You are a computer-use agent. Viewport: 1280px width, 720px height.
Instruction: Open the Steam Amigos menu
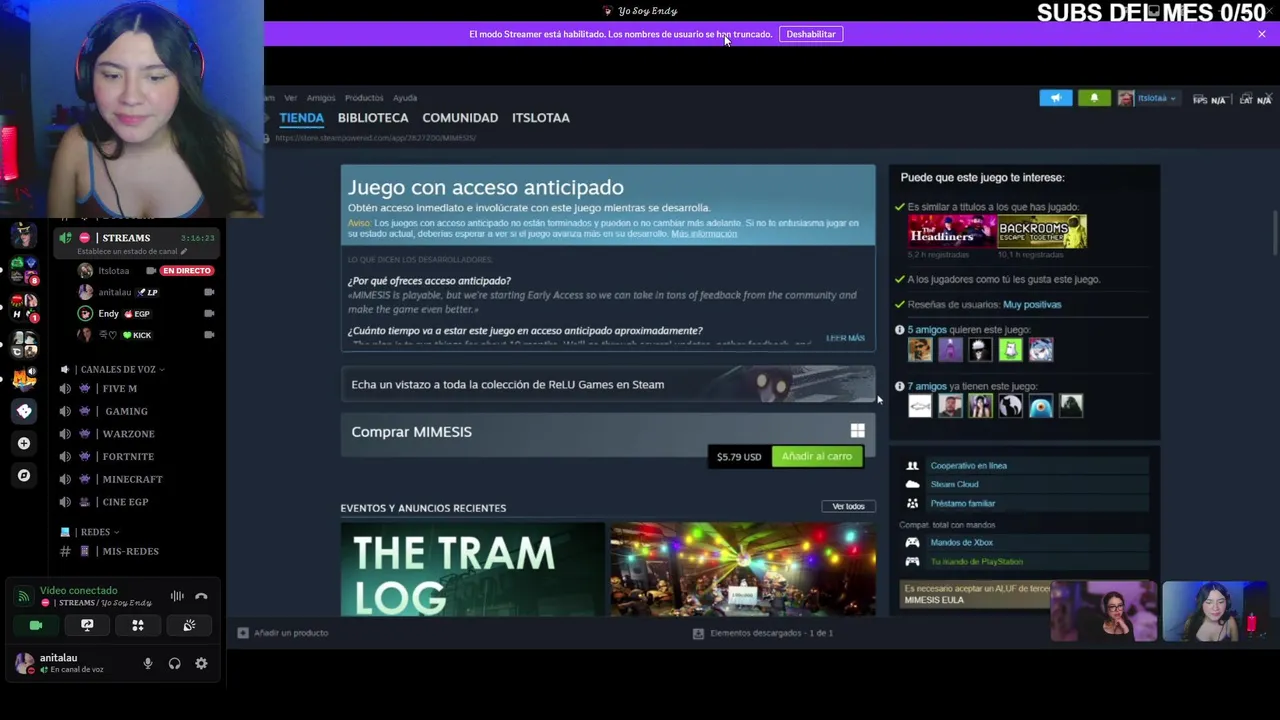(x=321, y=98)
